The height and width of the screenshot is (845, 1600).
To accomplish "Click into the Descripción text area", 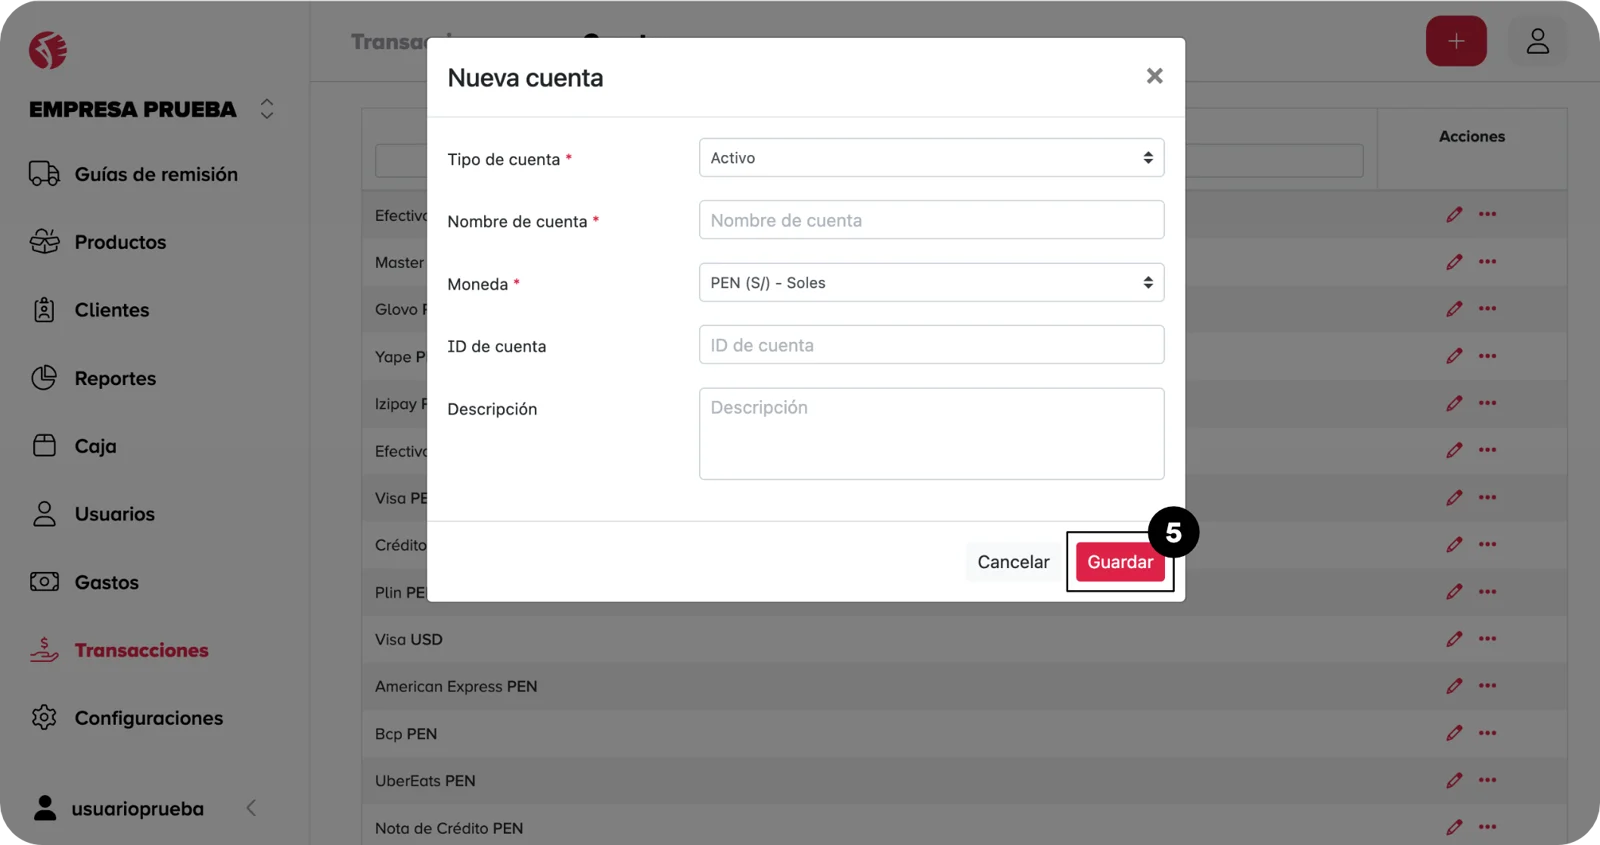I will 930,434.
